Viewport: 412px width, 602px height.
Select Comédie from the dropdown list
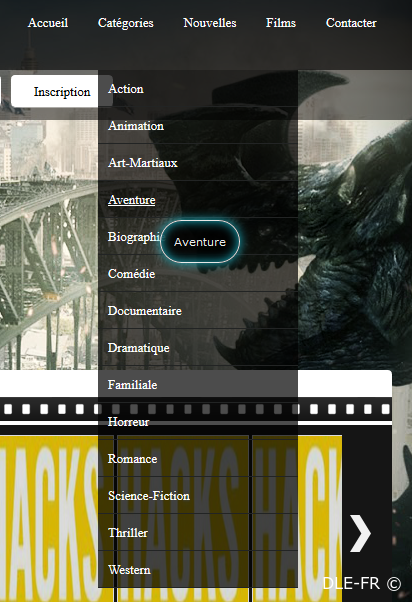(x=198, y=274)
